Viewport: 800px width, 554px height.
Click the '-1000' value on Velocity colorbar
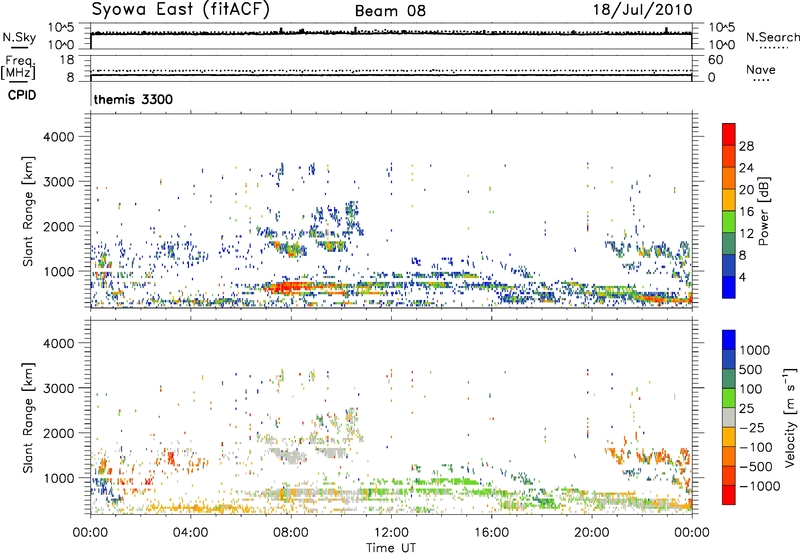point(760,486)
